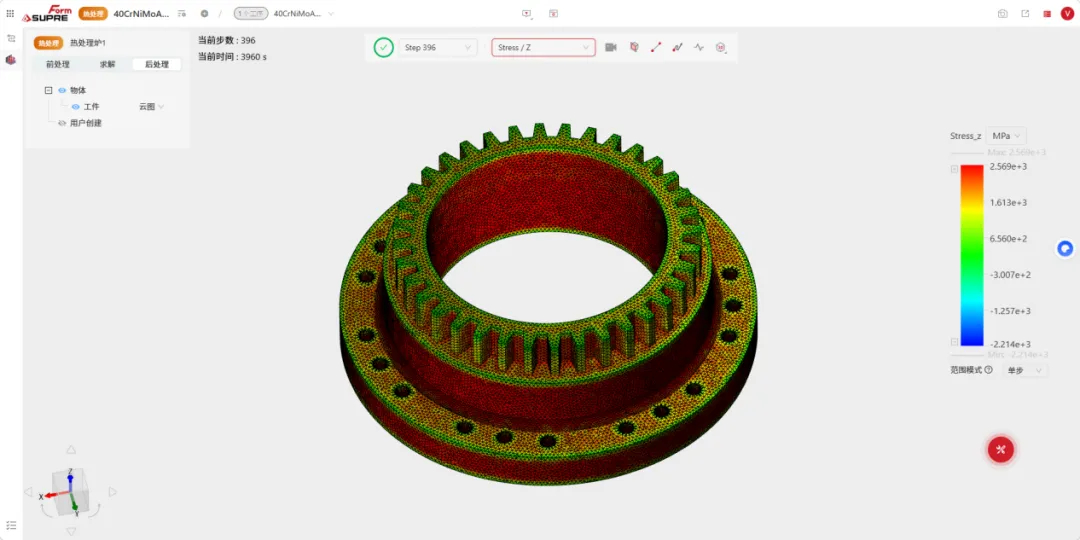The image size is (1080, 540).
Task: Toggle visibility eye for 工件
Action: [x=76, y=107]
